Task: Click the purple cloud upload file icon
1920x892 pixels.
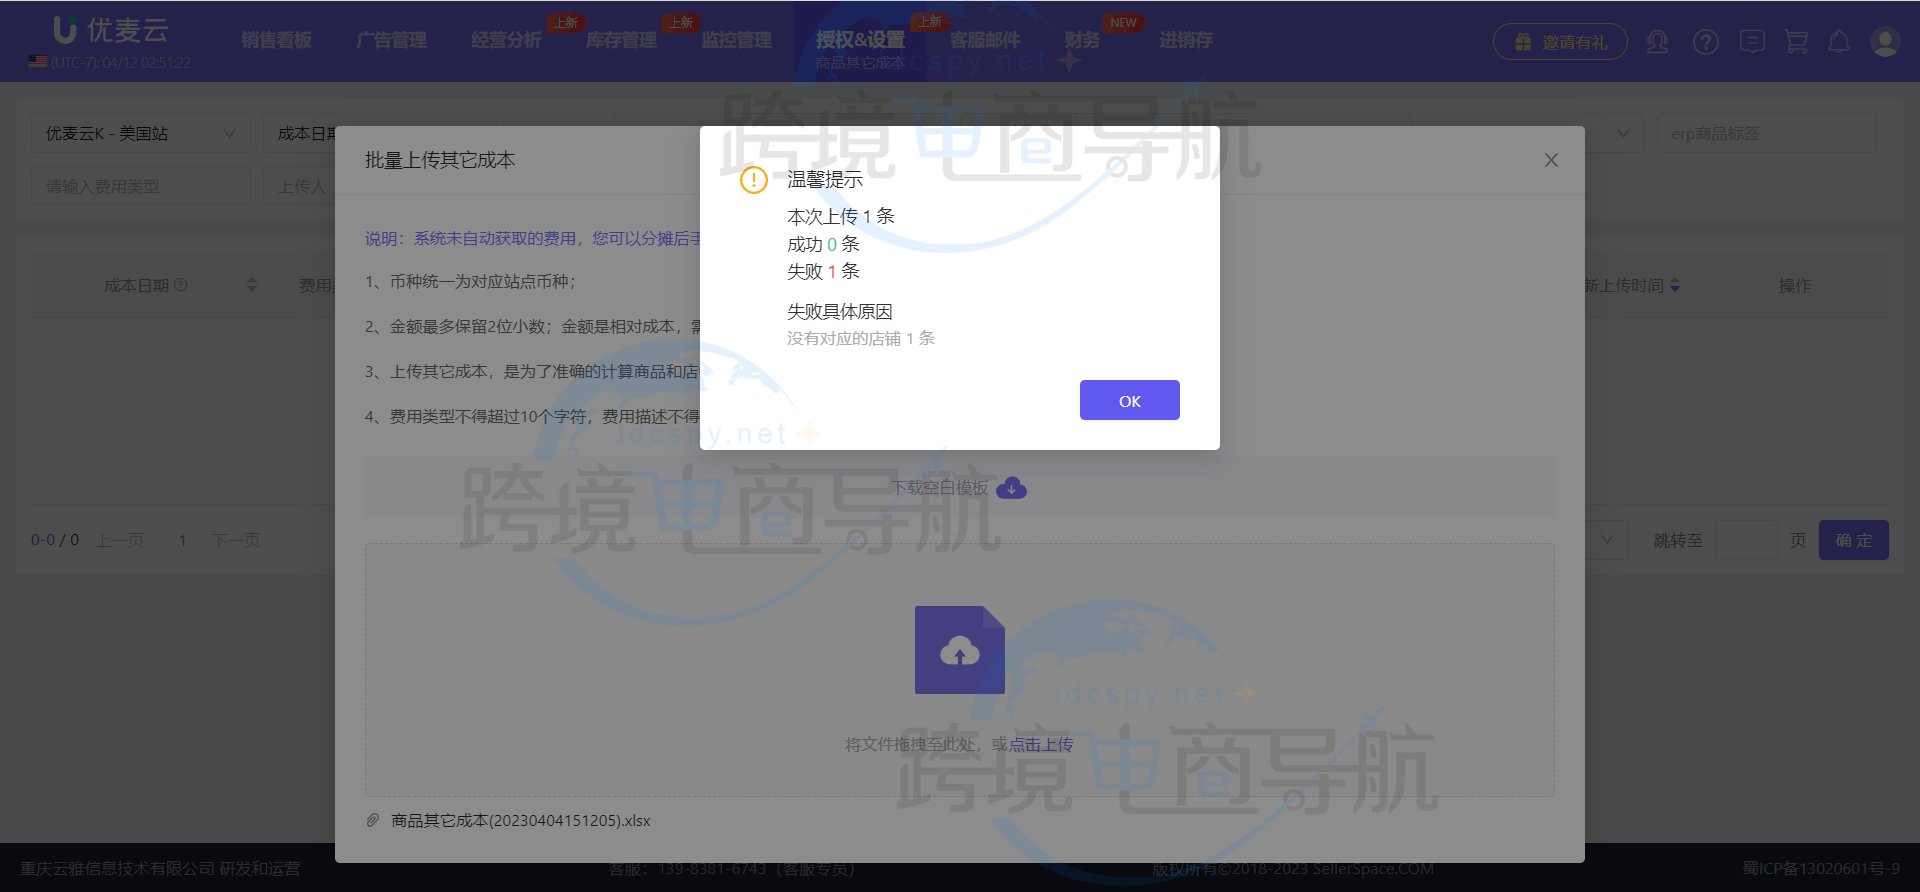Action: pyautogui.click(x=960, y=650)
